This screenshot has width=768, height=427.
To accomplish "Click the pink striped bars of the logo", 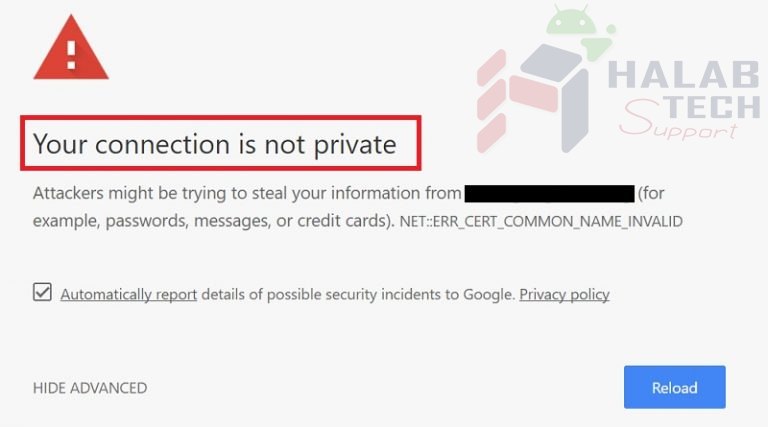I will tap(491, 100).
